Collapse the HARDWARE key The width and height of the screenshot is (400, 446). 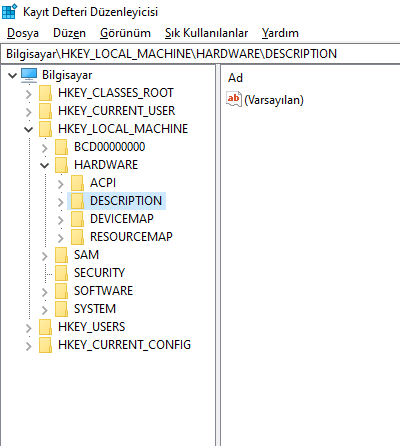point(45,165)
